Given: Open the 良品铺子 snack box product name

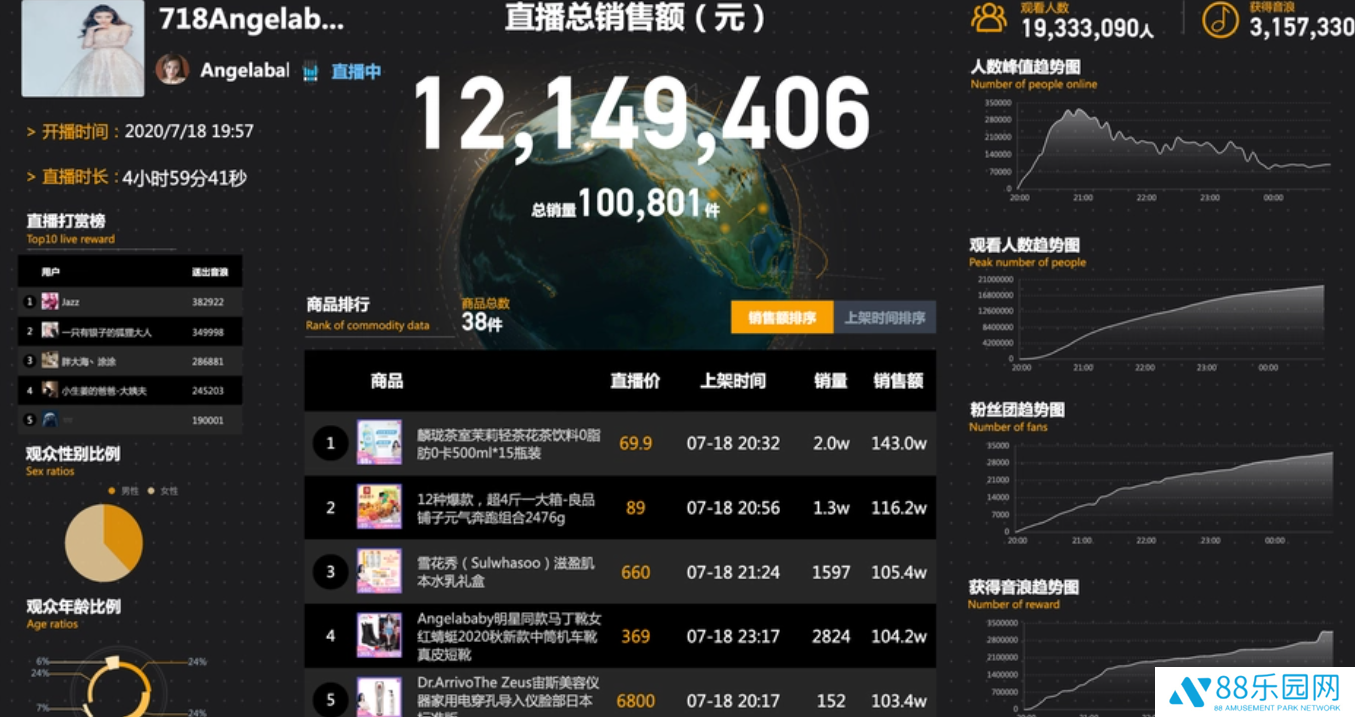Looking at the screenshot, I should [506, 508].
